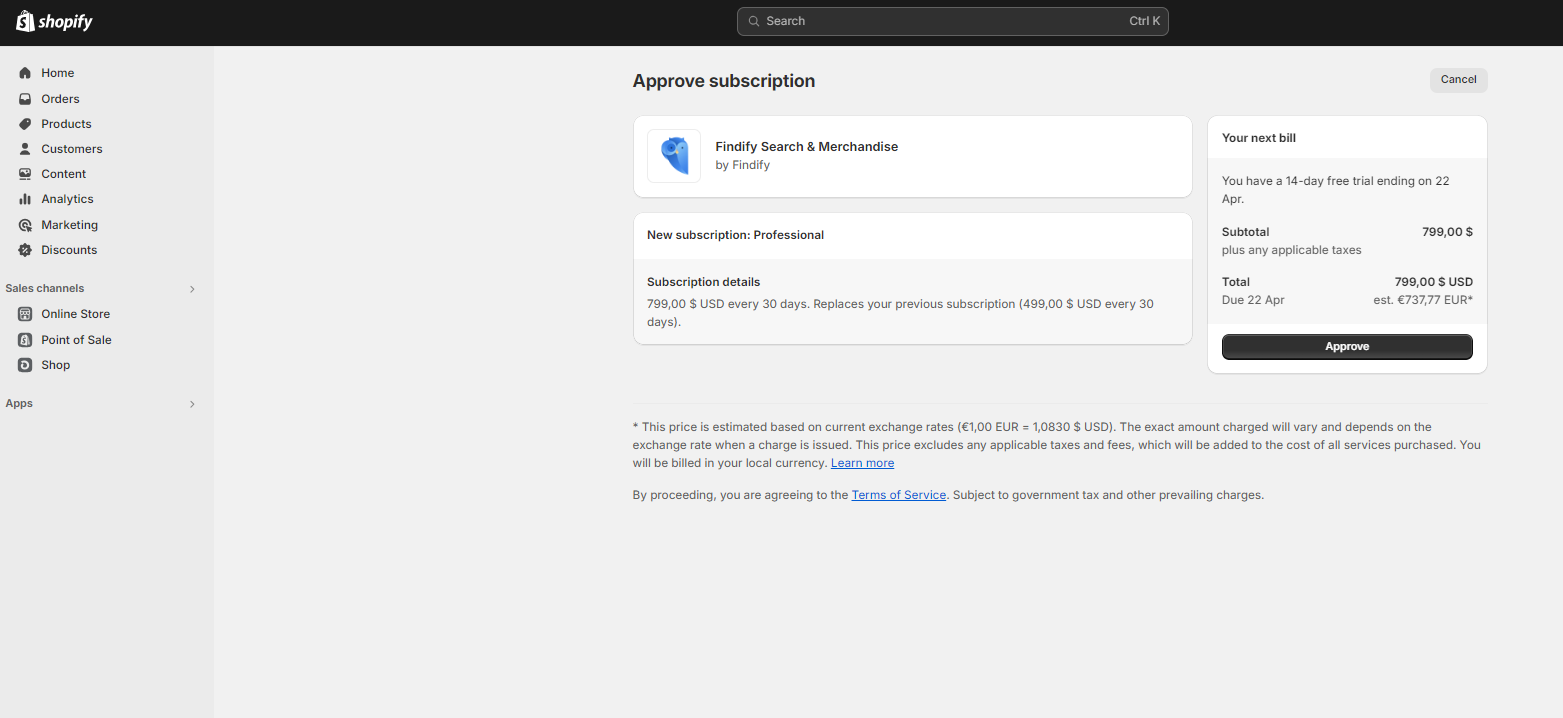The height and width of the screenshot is (718, 1563).
Task: Cancel the subscription approval
Action: [1457, 79]
